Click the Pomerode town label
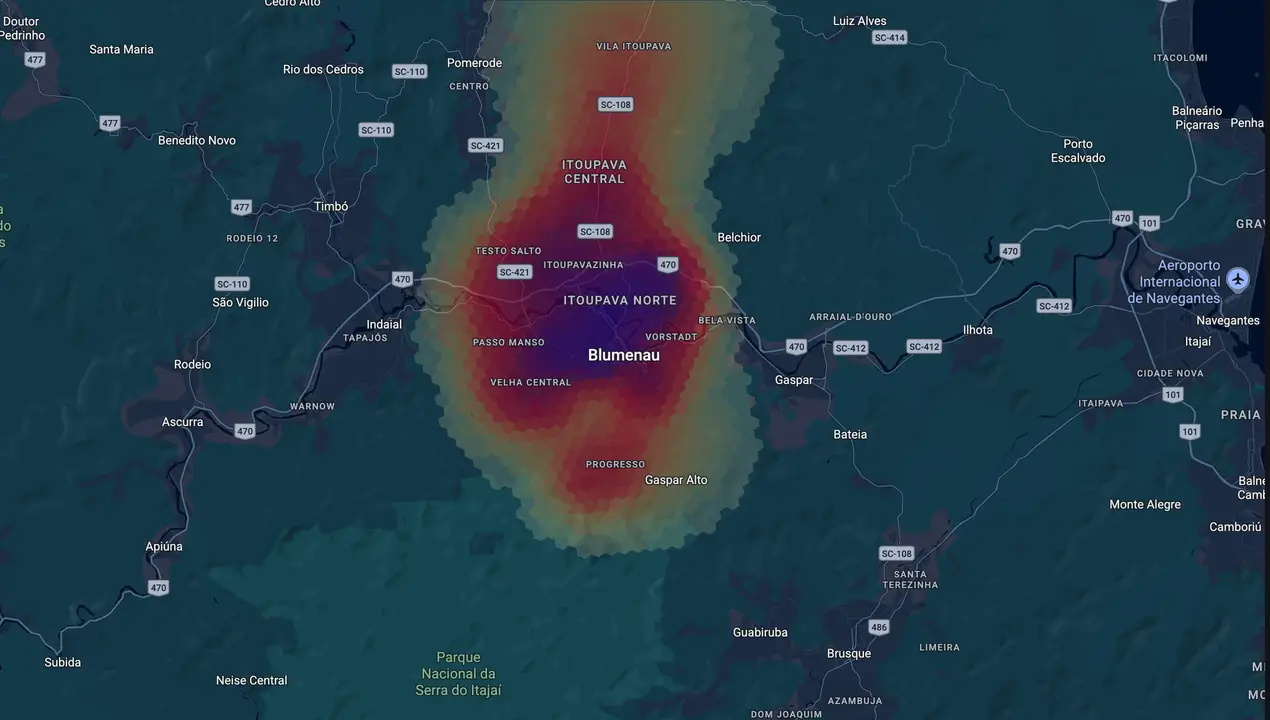 pos(474,63)
